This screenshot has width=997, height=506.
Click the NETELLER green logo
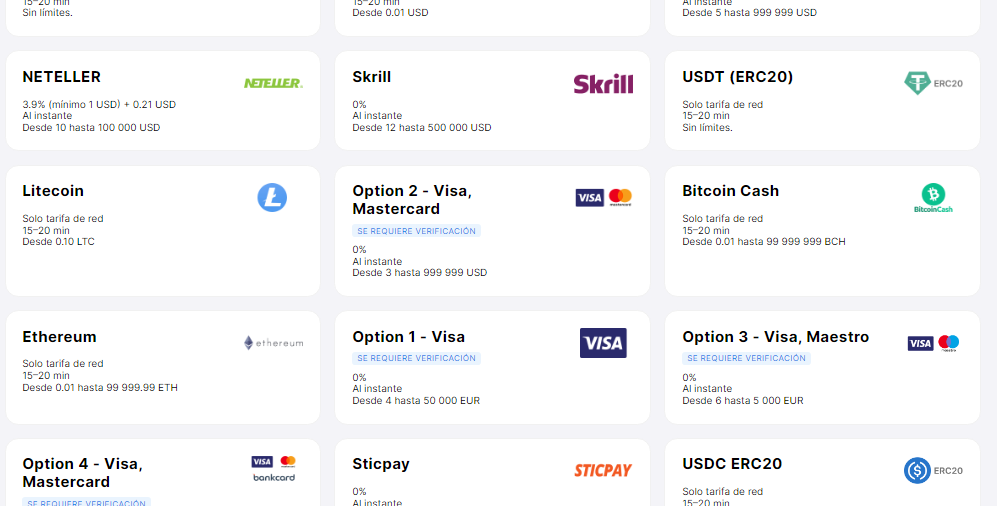[273, 83]
